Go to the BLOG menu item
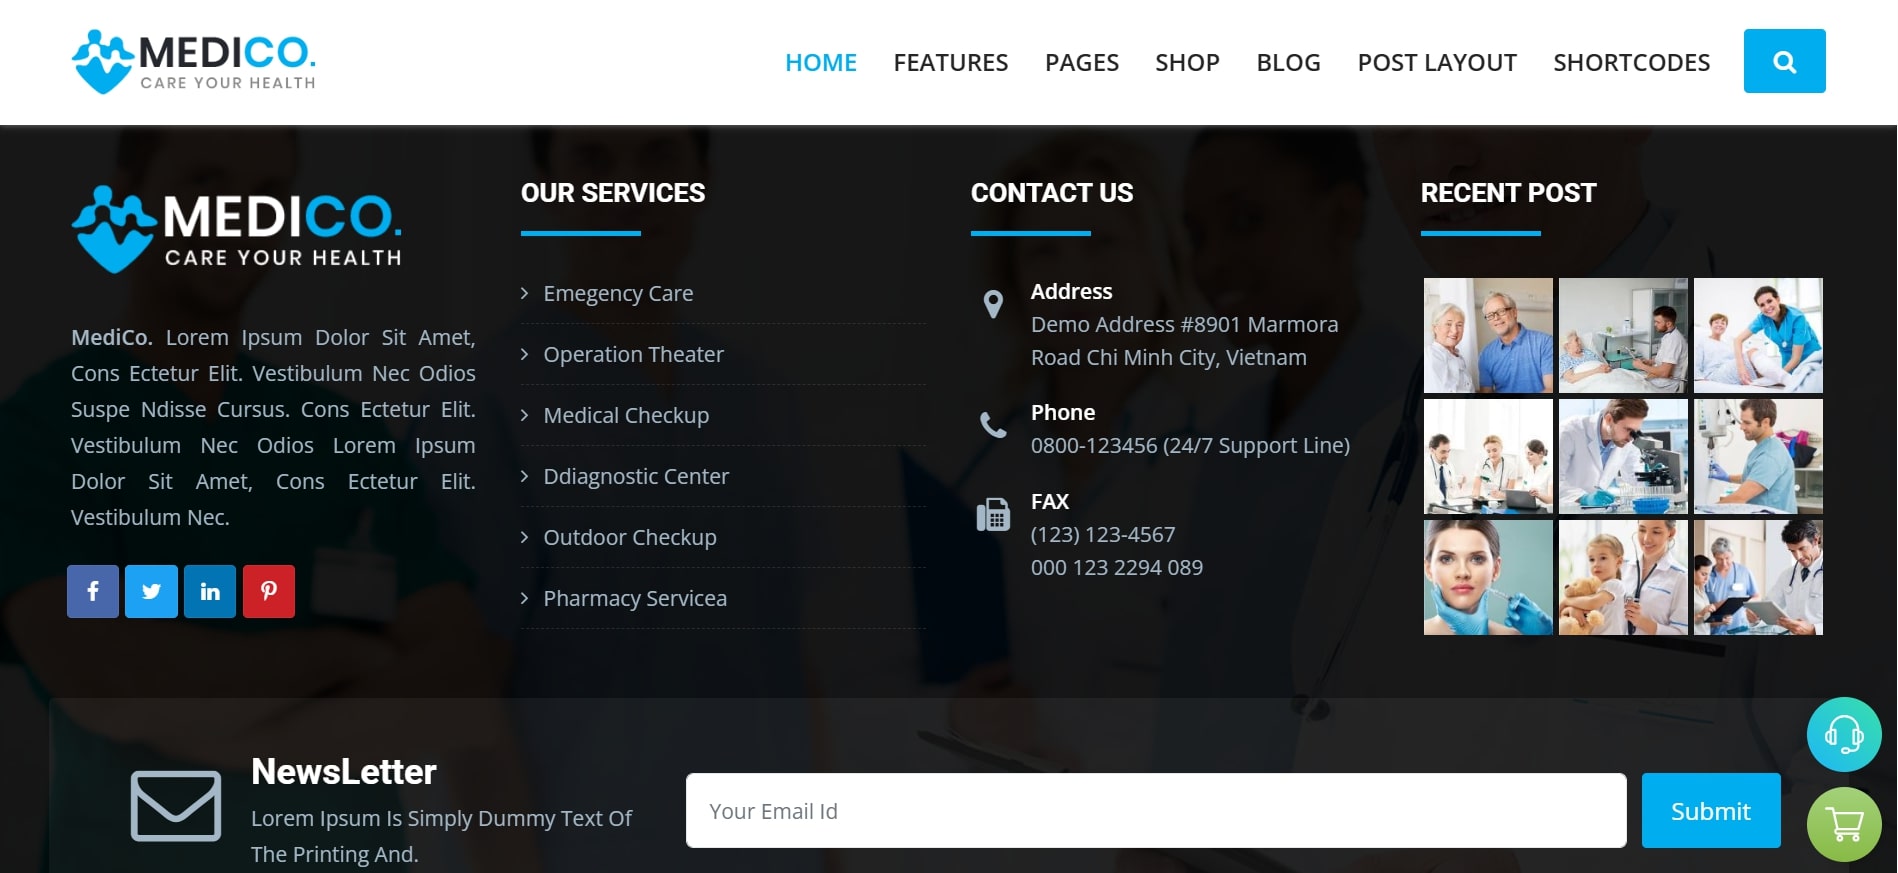This screenshot has height=873, width=1898. tap(1288, 62)
